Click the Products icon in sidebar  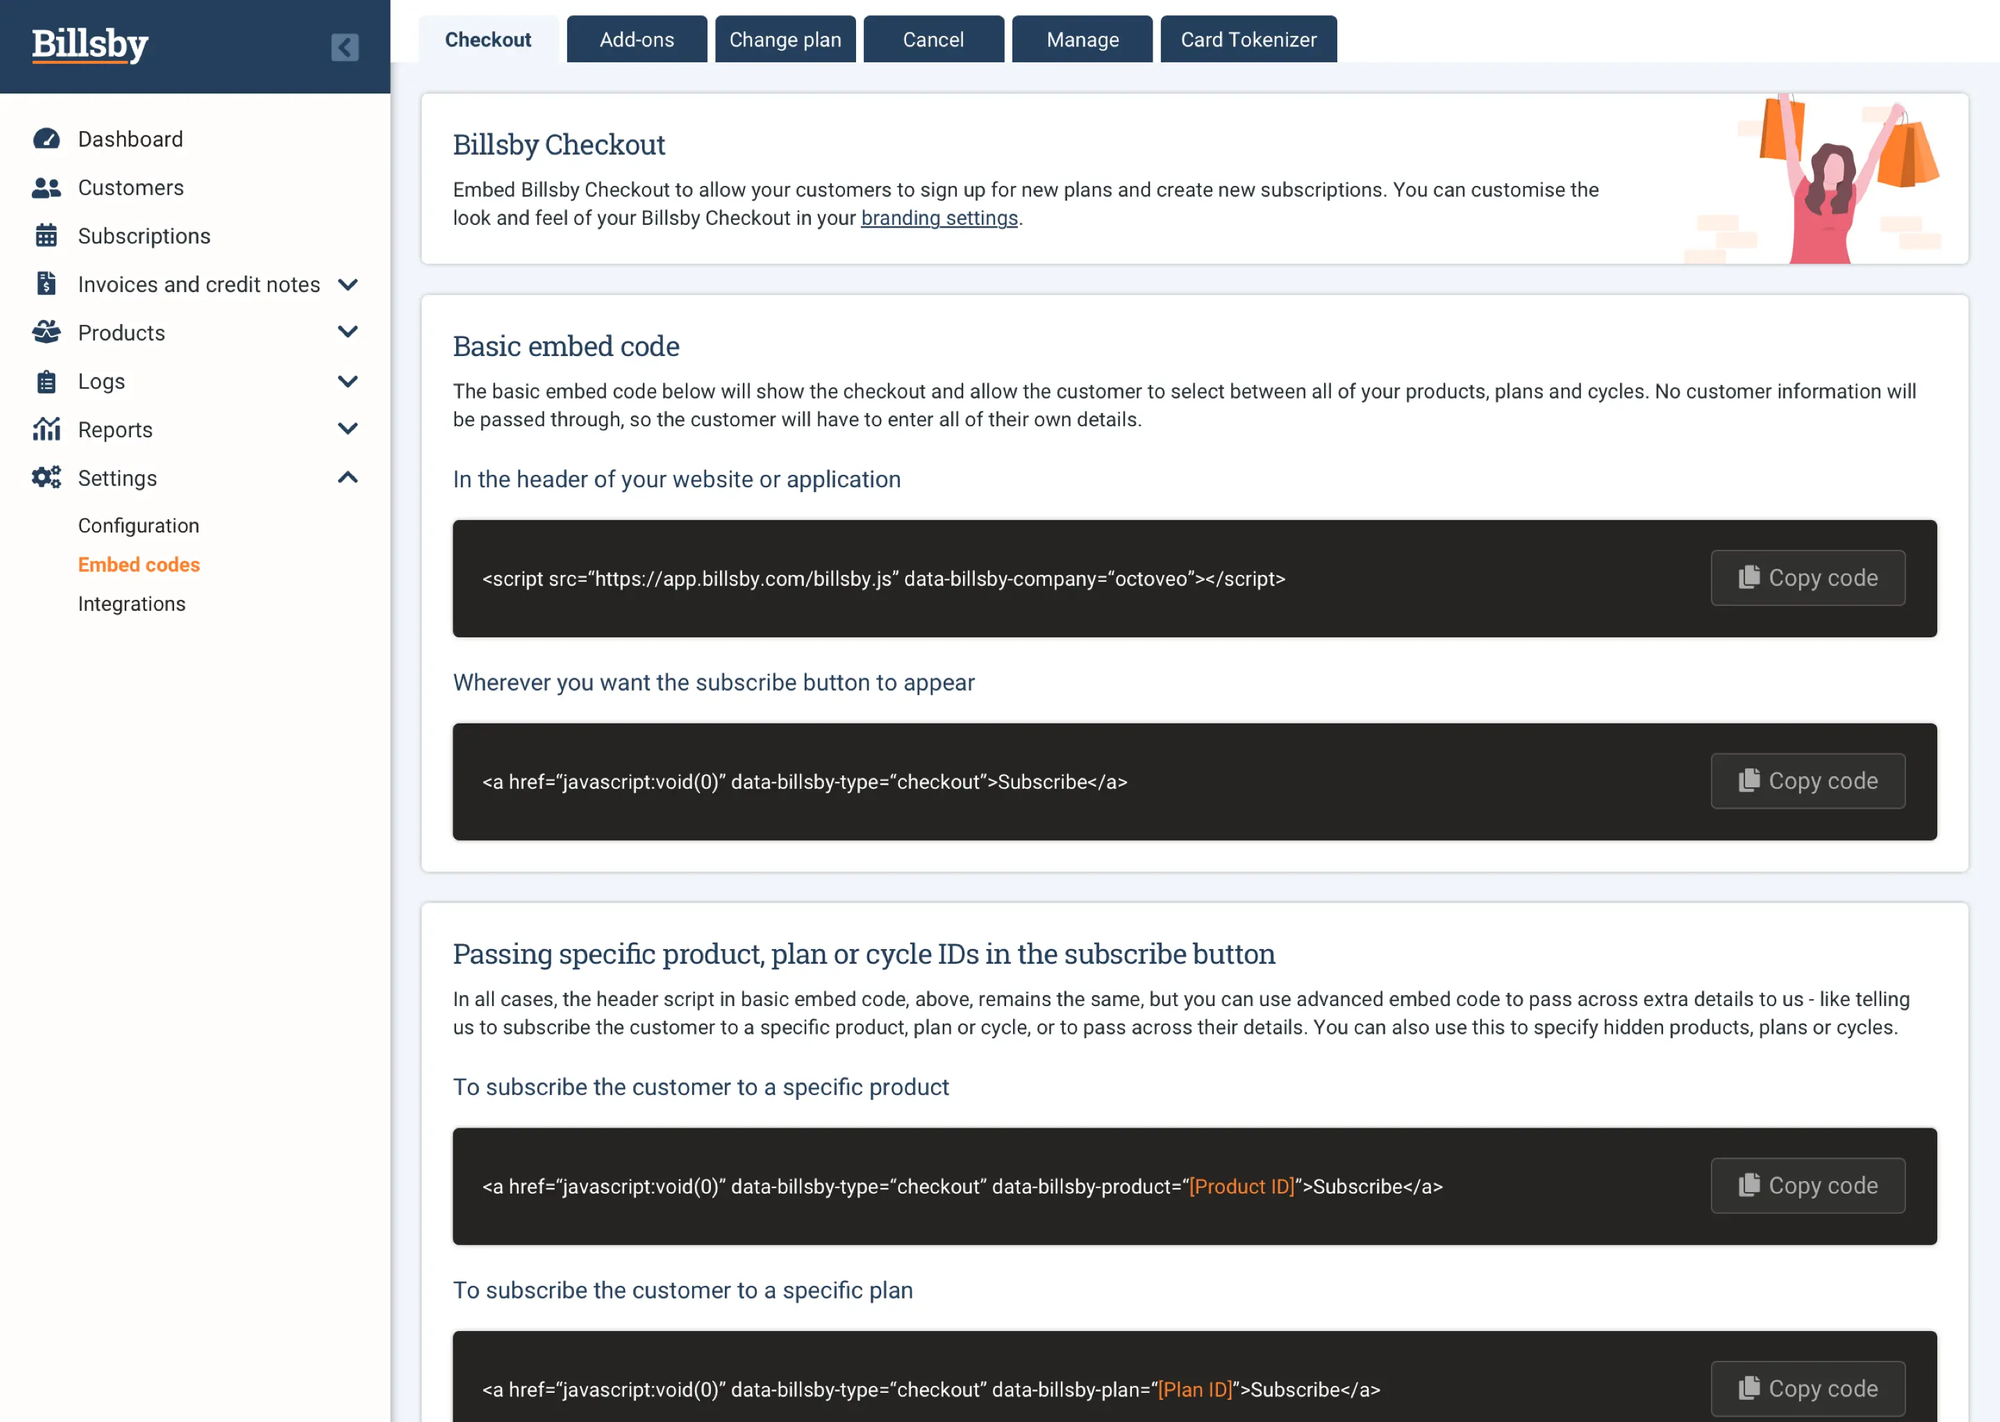[46, 332]
